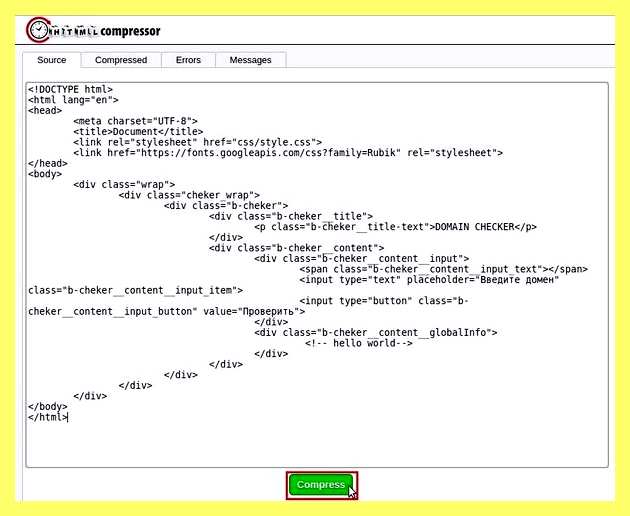
Task: Click the span 'input_text' line
Action: [444, 269]
